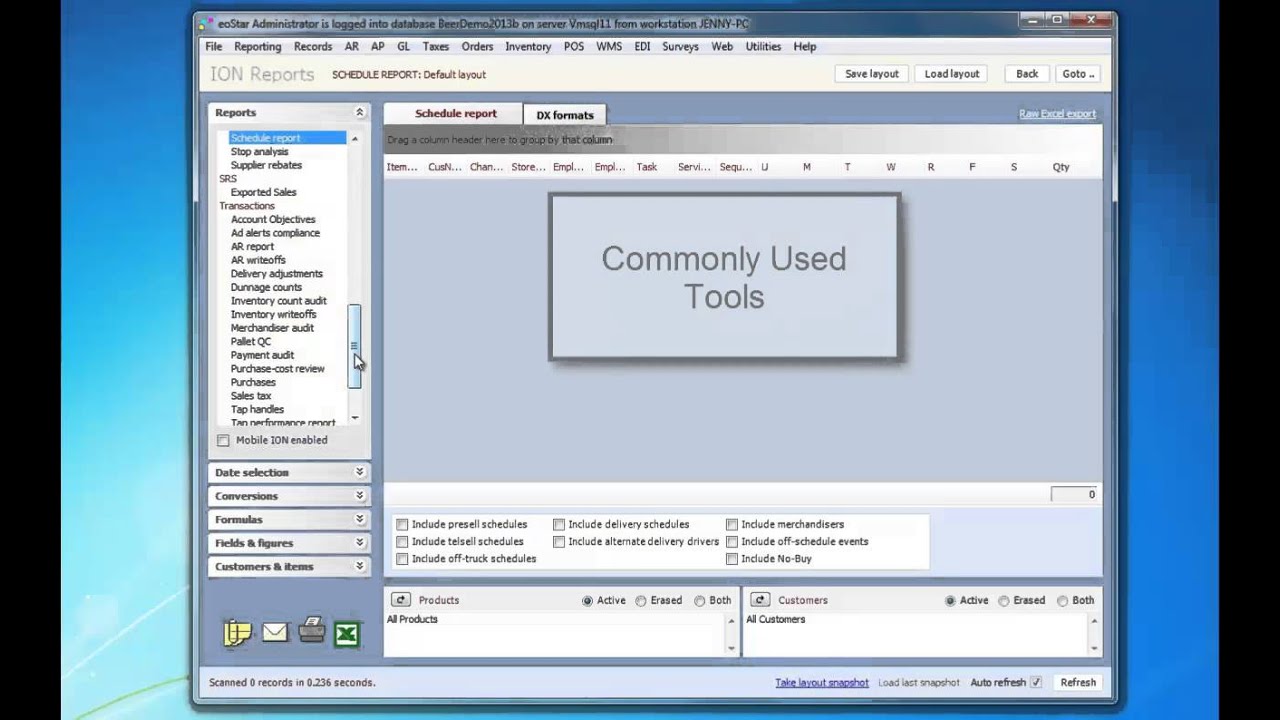Open the Reporting menu

tap(258, 46)
